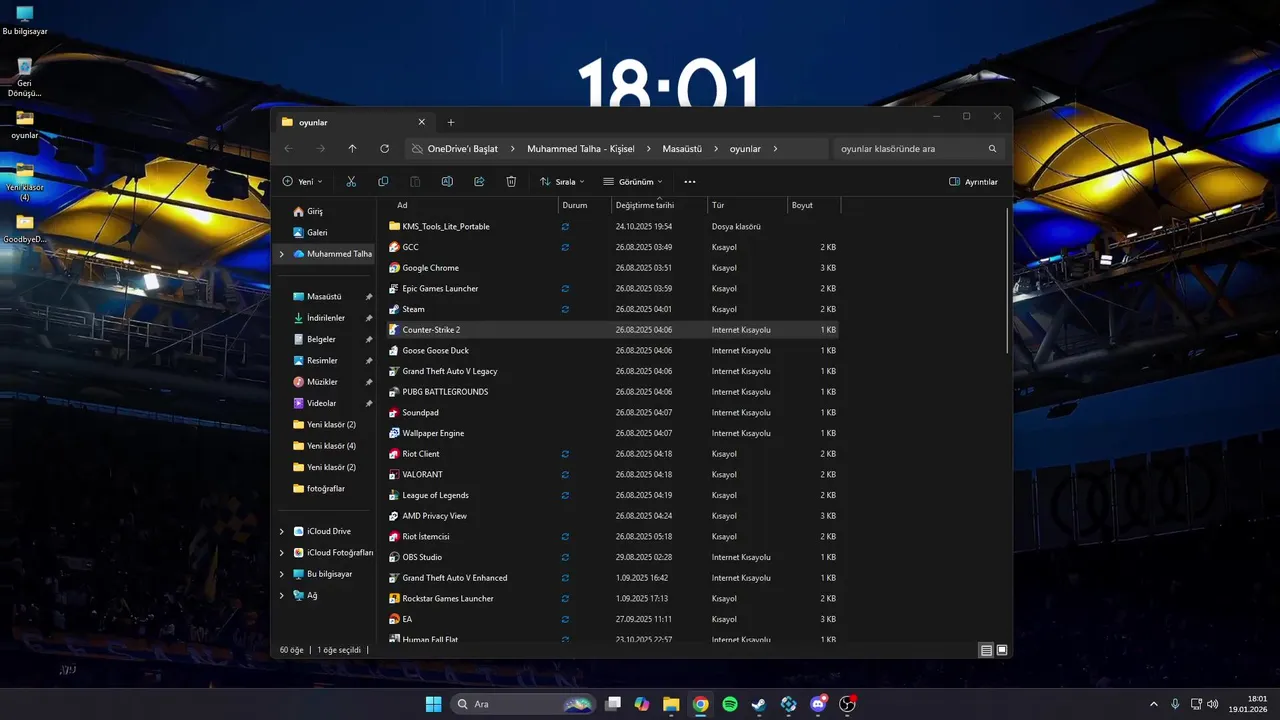Go up one folder level arrow
This screenshot has height=720, width=1280.
tap(352, 149)
